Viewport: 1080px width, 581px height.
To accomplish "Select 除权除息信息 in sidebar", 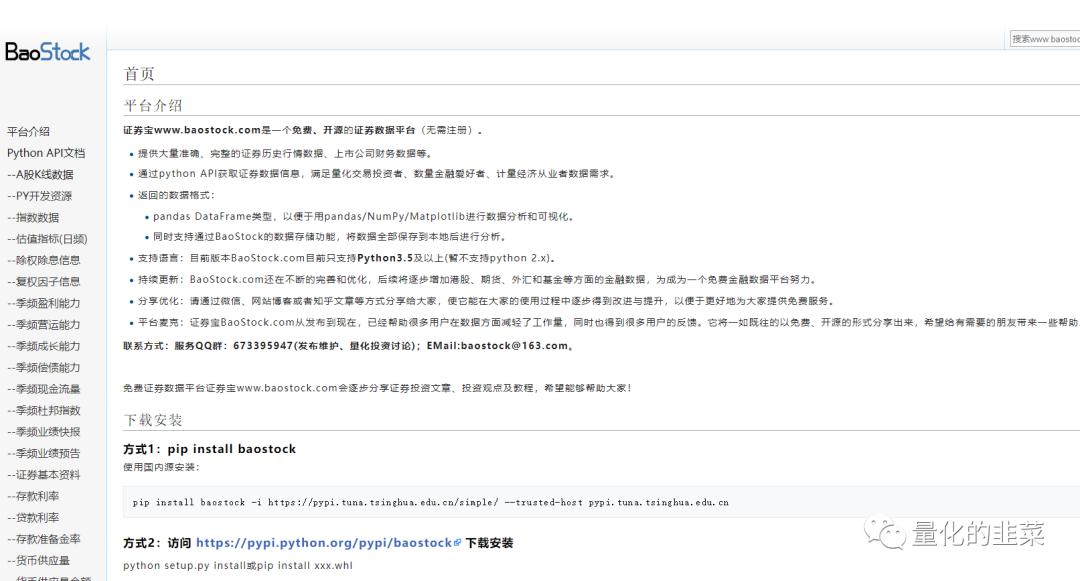I will 44,260.
